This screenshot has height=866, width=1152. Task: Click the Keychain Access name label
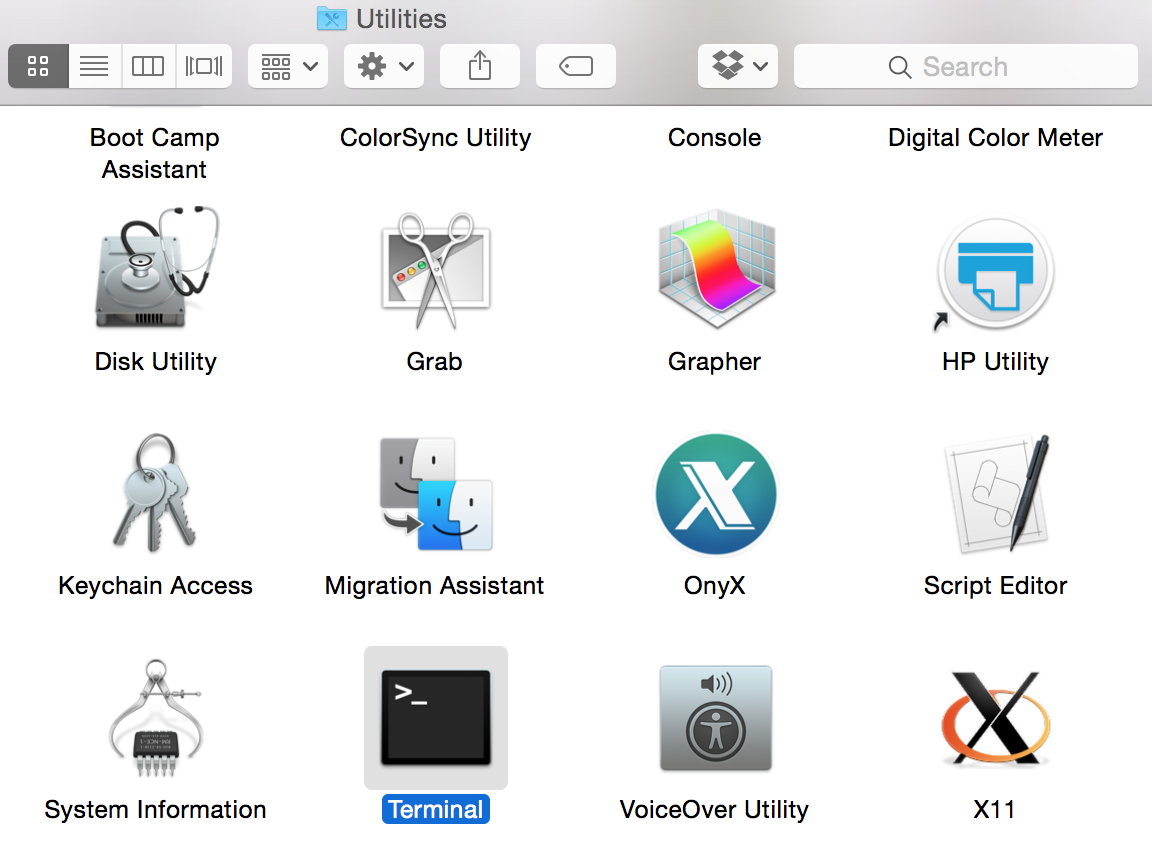click(156, 585)
